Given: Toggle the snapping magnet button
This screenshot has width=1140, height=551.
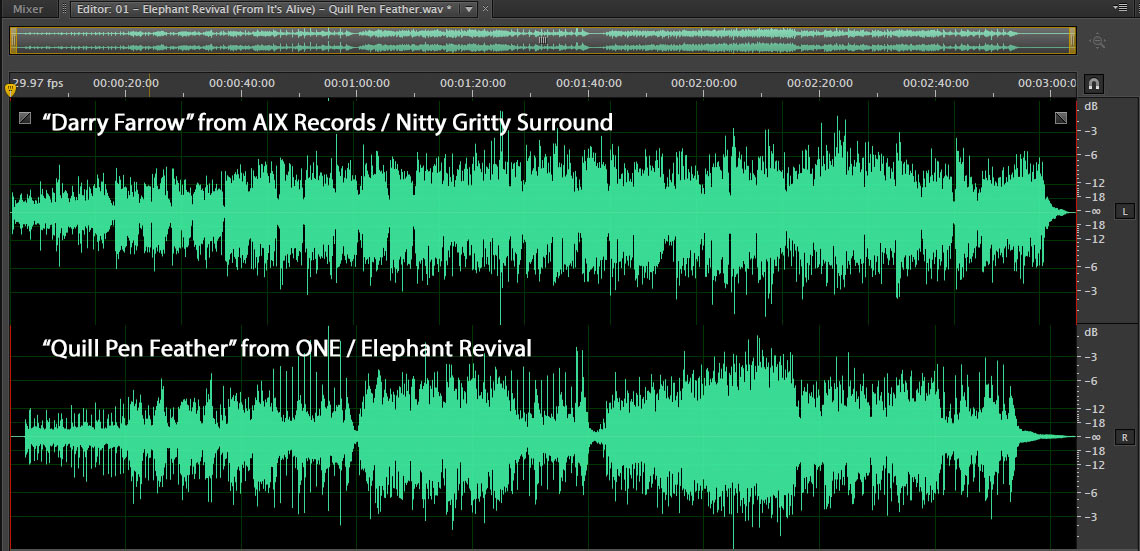Looking at the screenshot, I should [x=1093, y=84].
